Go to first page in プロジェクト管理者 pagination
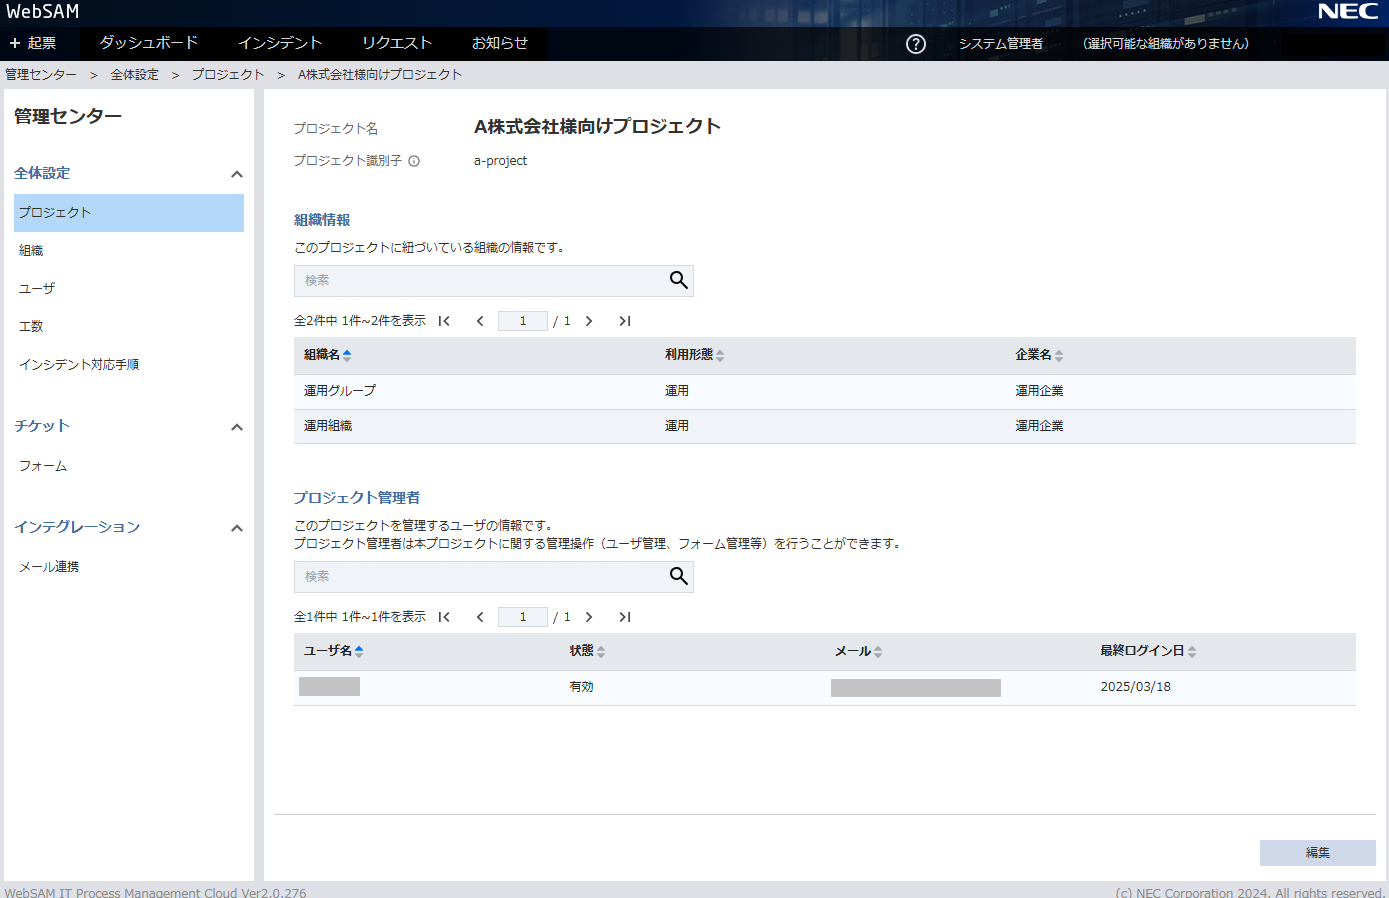1389x898 pixels. tap(444, 617)
